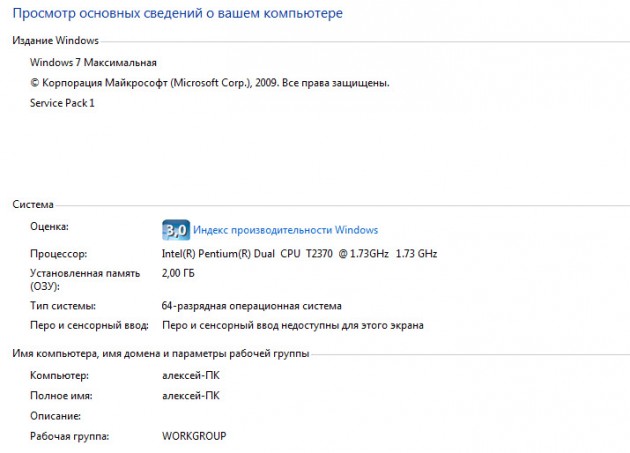
Task: Open the "Индекс производительности Windows" link
Action: pyautogui.click(x=285, y=230)
